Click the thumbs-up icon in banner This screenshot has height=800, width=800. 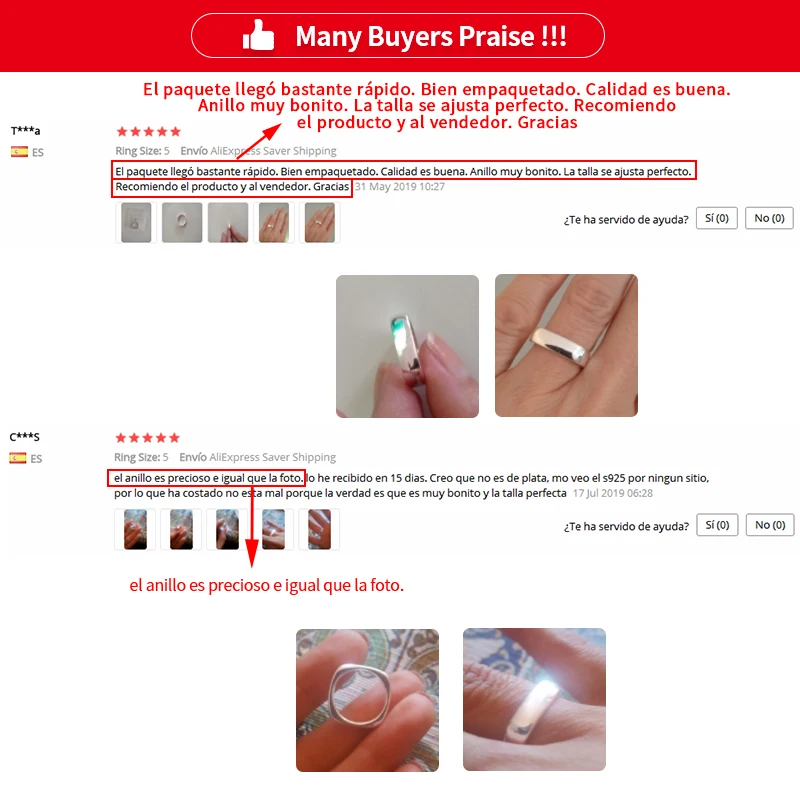tap(258, 35)
